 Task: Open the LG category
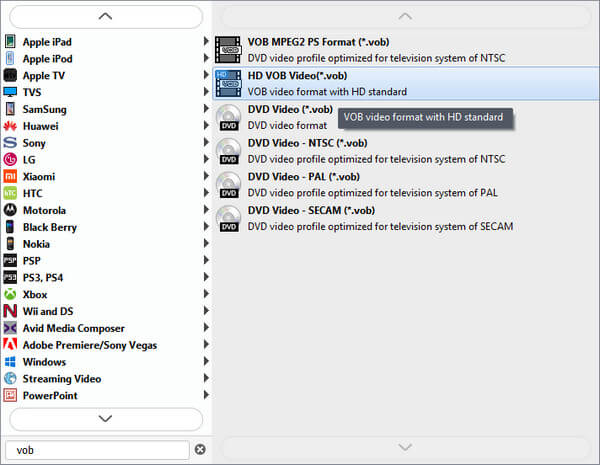point(106,159)
